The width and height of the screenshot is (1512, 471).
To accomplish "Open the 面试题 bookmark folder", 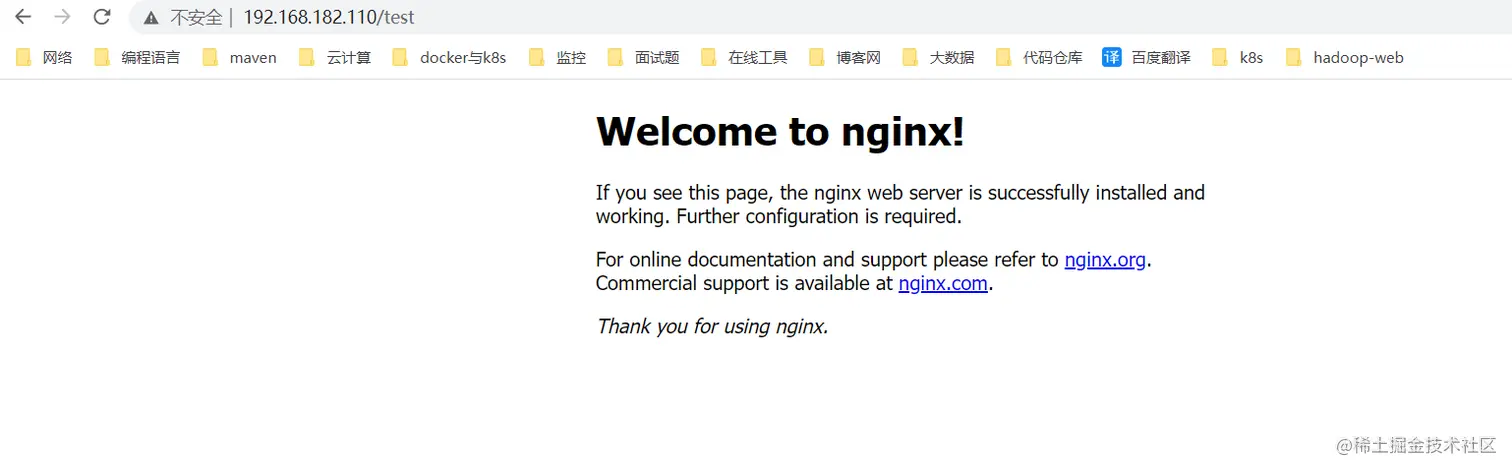I will tap(644, 58).
